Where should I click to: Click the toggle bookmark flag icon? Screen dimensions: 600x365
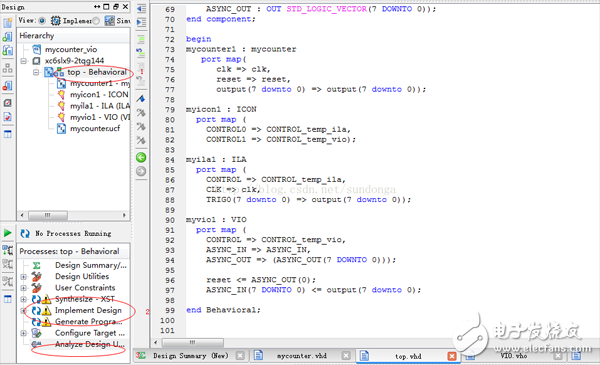coord(141,99)
